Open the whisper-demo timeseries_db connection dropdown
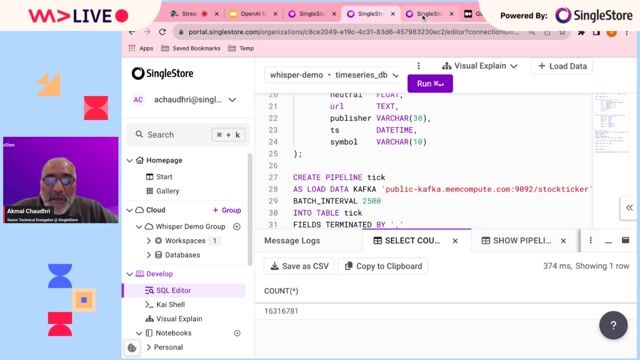Image resolution: width=640 pixels, height=360 pixels. pos(333,75)
